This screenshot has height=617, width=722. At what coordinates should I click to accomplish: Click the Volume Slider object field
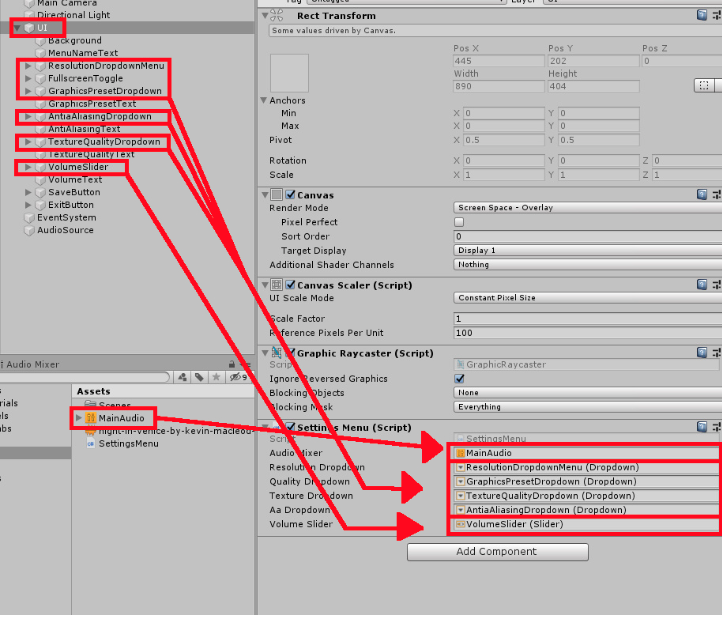coord(585,524)
